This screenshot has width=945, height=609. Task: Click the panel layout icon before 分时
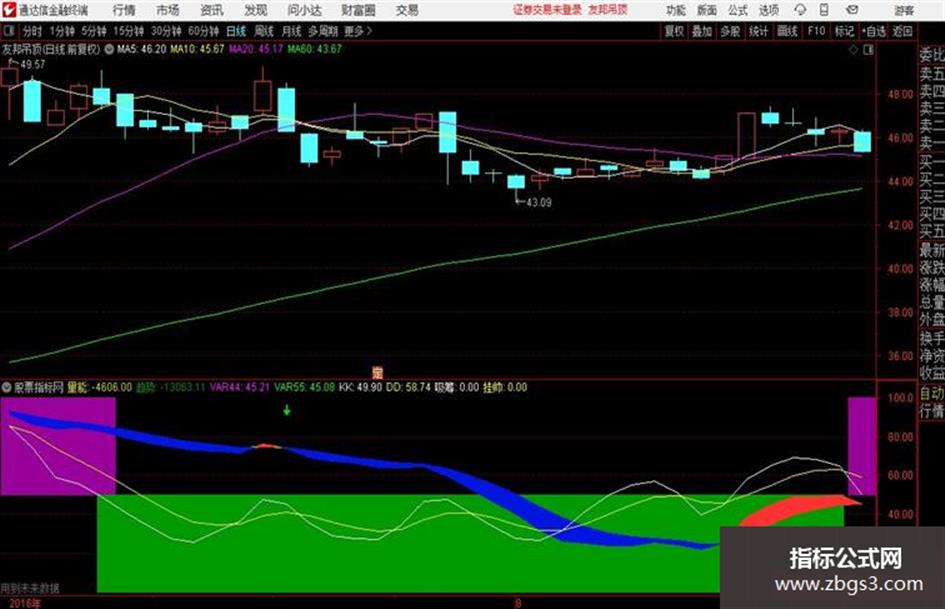(x=9, y=31)
